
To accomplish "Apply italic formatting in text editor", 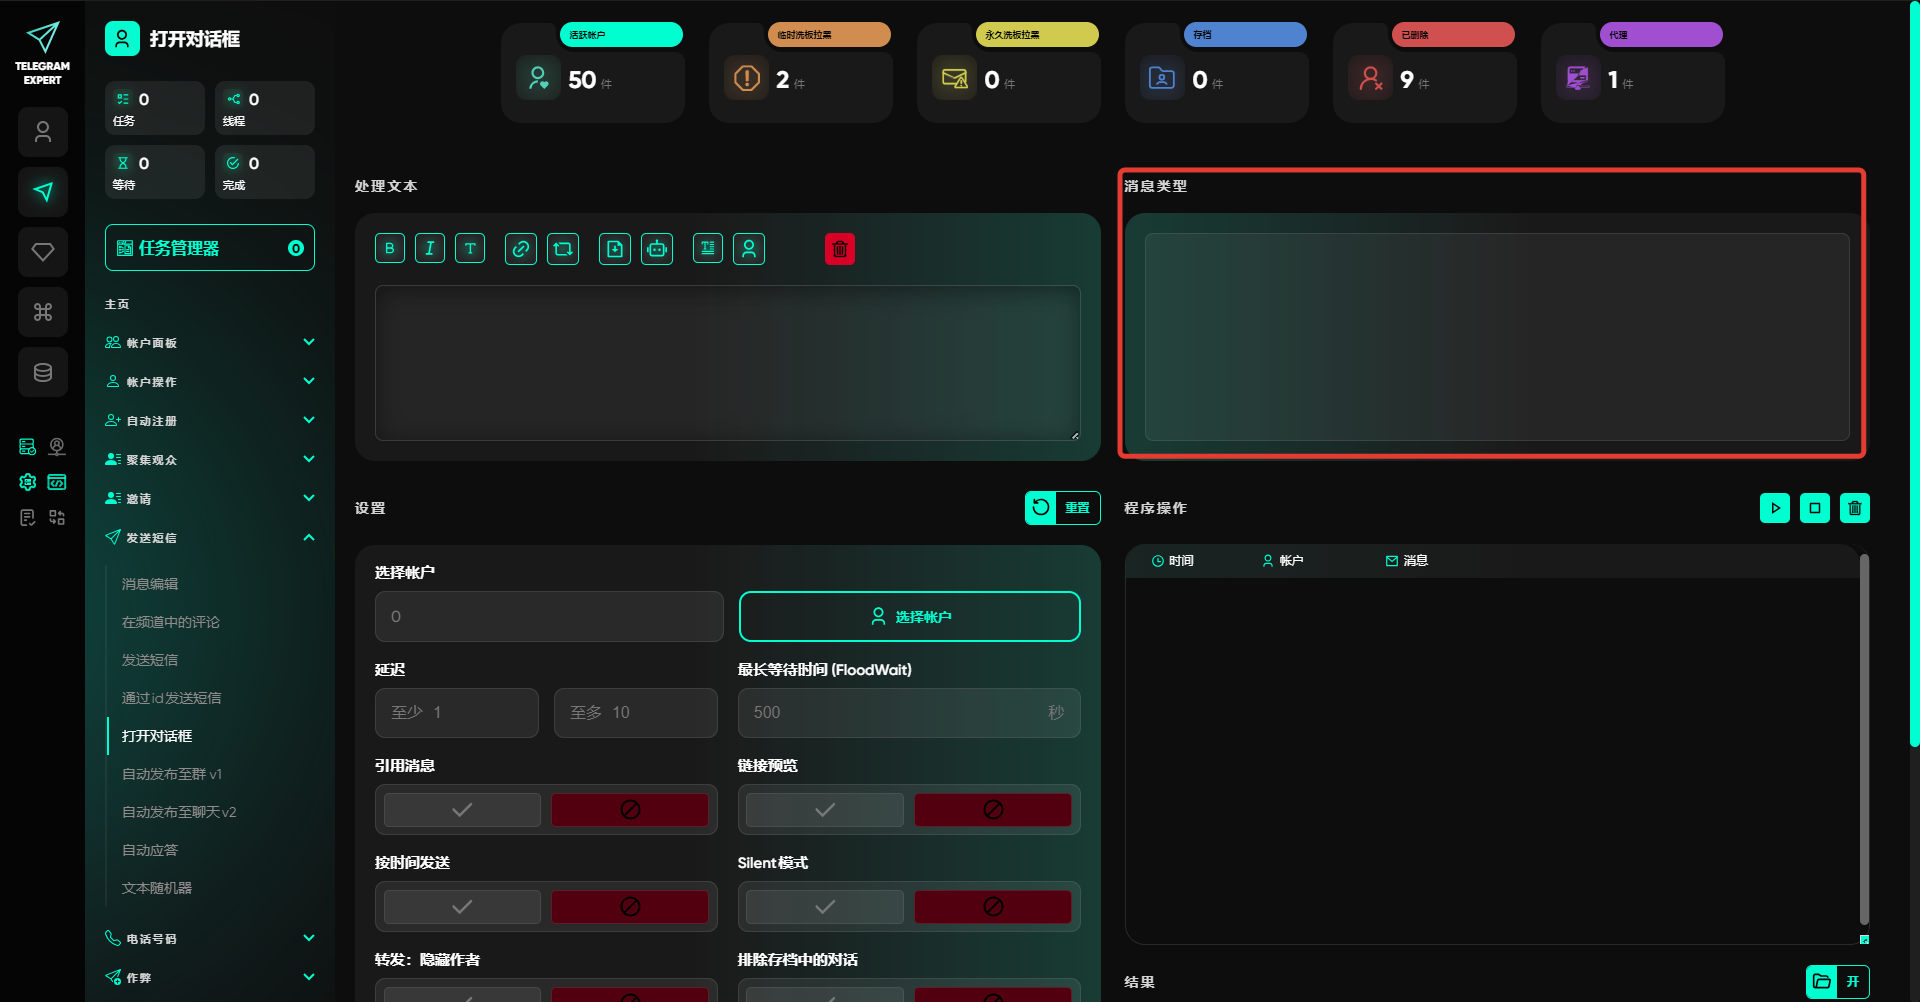I will pos(429,249).
